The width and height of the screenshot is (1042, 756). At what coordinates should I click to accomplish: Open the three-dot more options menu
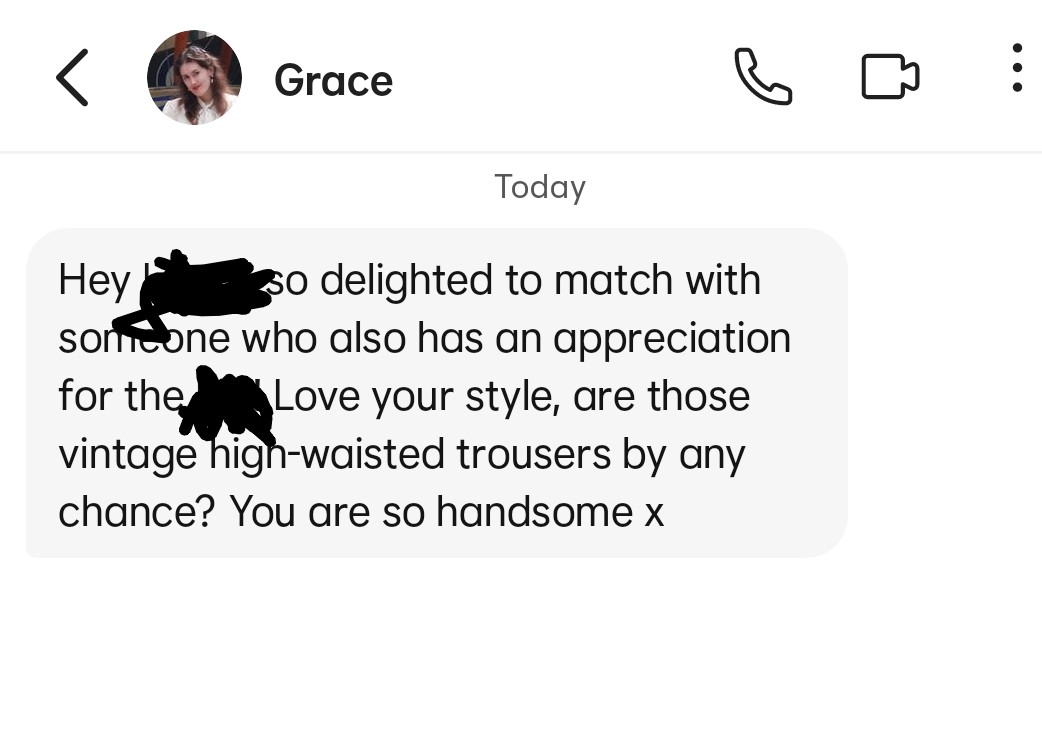[1017, 68]
